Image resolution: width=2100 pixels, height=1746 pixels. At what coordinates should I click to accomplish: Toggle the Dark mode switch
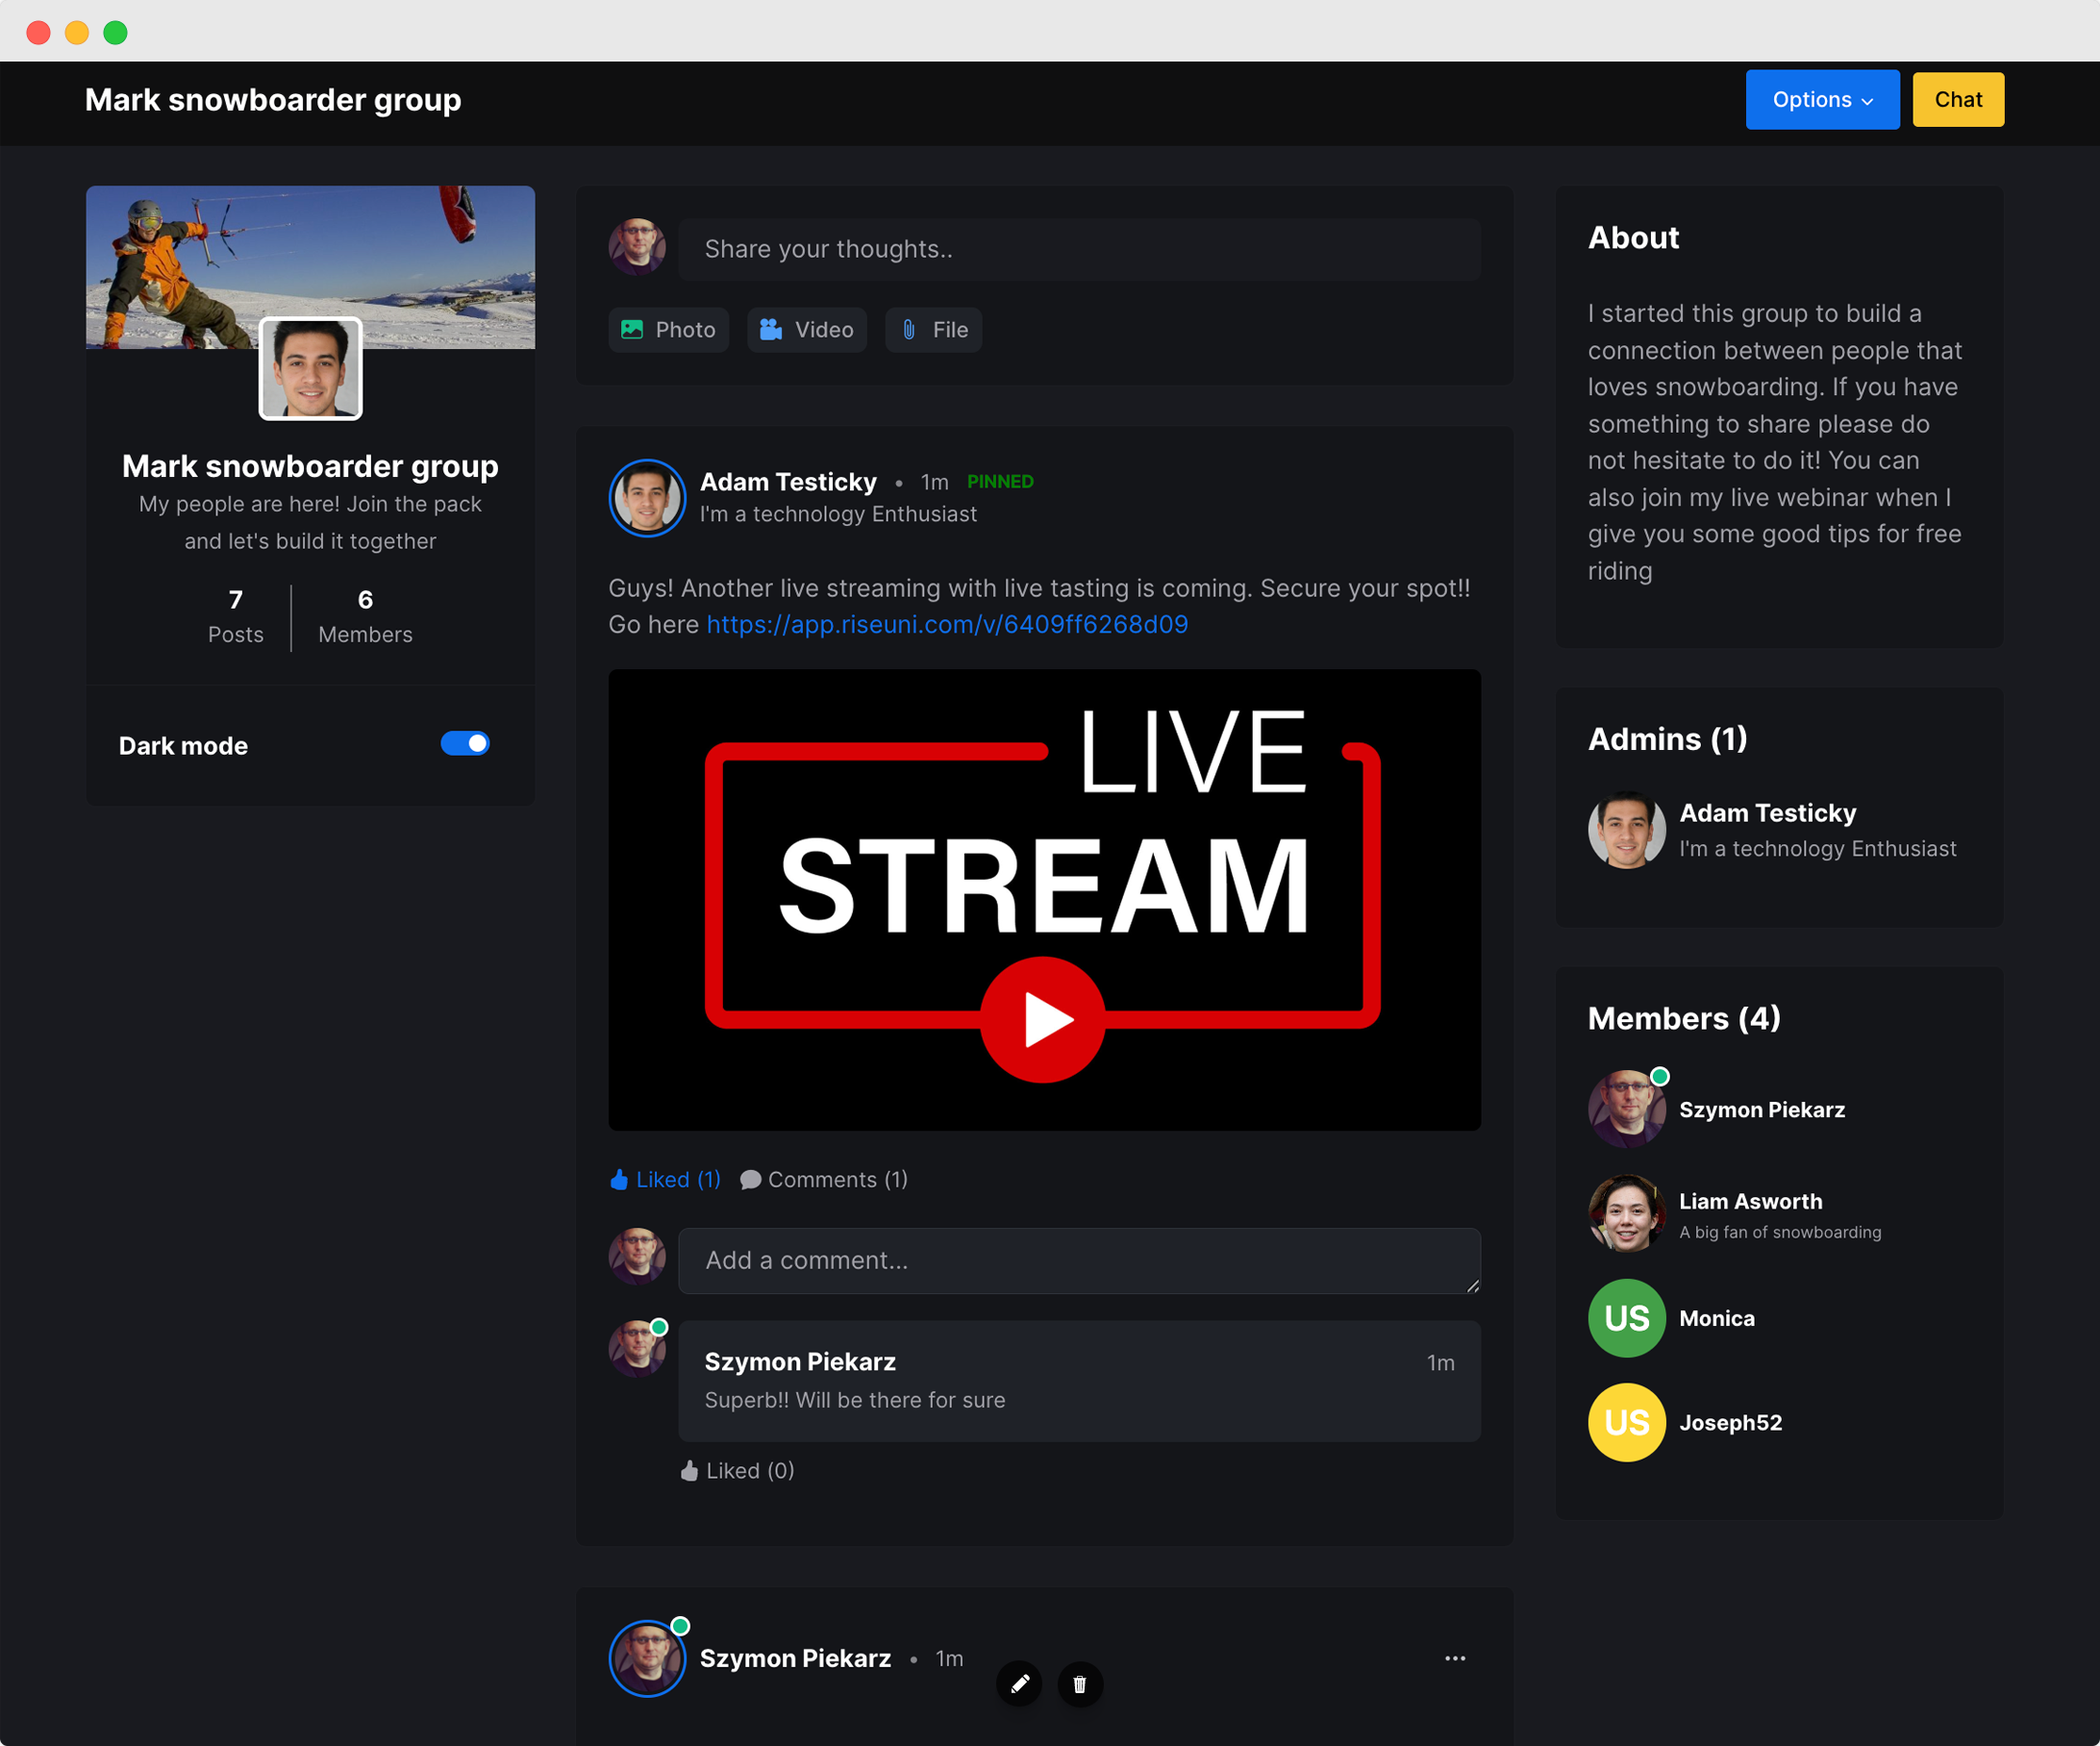click(x=465, y=743)
